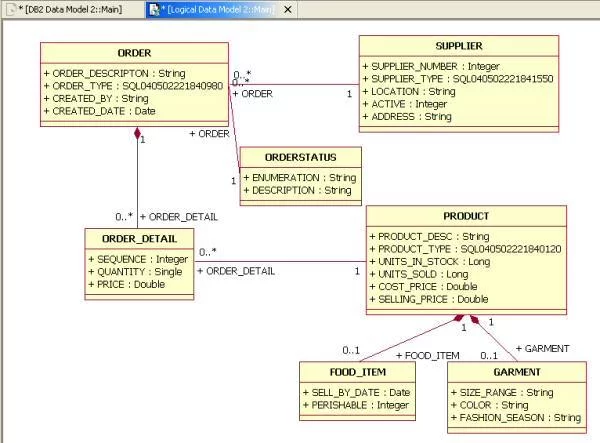600x443 pixels.
Task: Select the ORDER class header
Action: pos(134,53)
